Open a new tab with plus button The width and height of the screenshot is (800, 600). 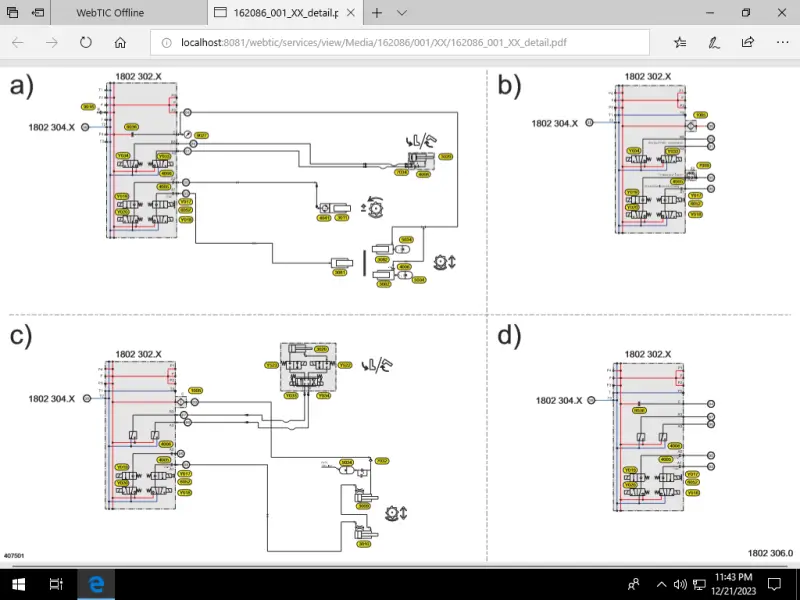pos(377,13)
